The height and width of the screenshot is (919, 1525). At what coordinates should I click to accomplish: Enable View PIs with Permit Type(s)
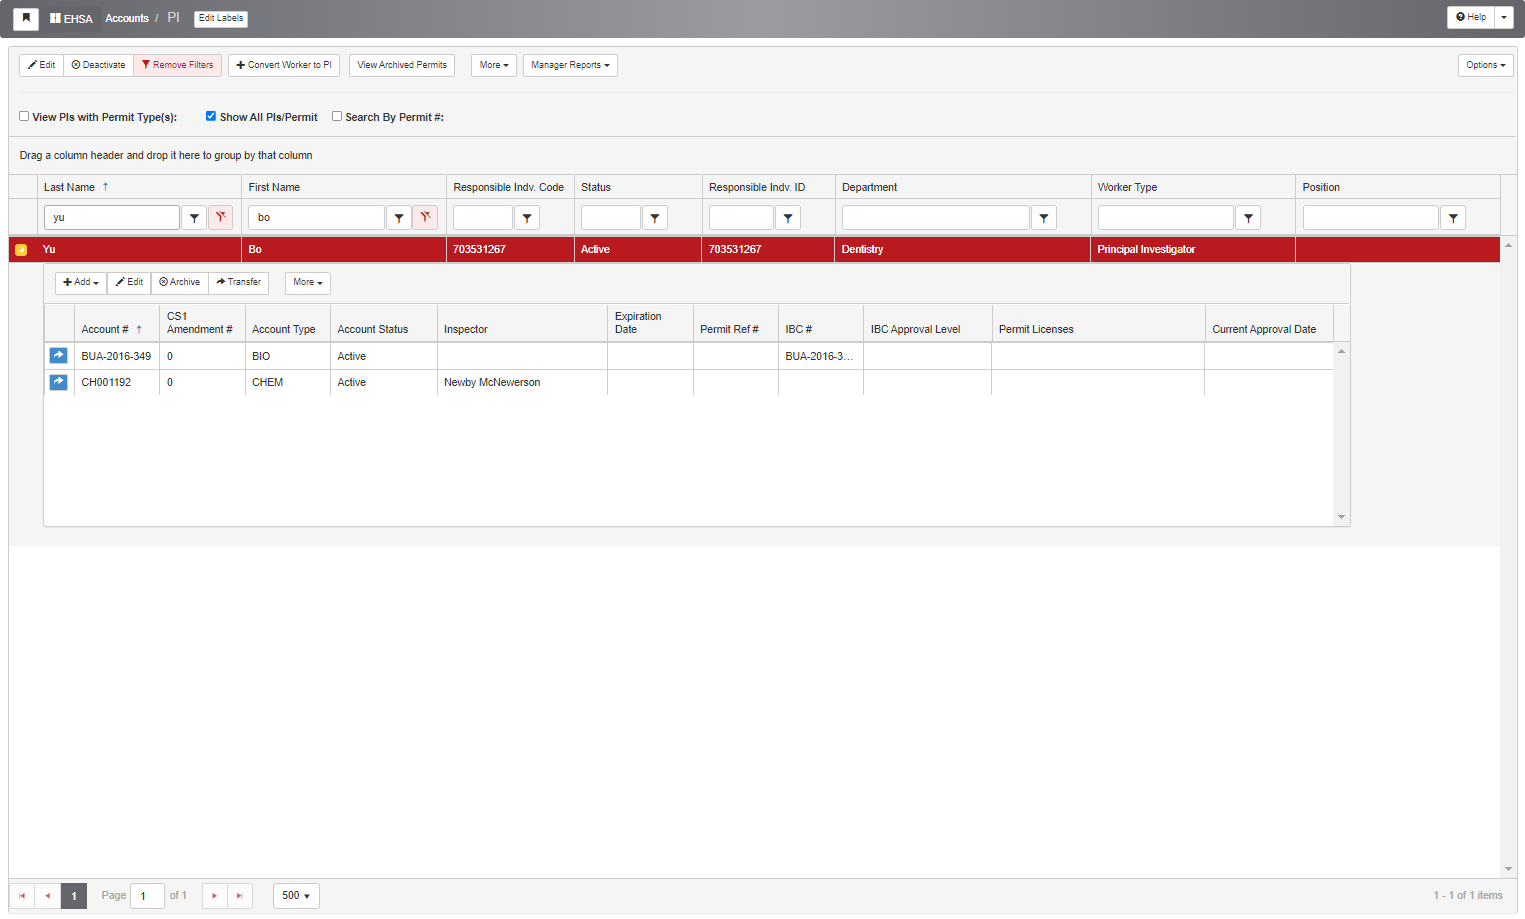pyautogui.click(x=24, y=116)
